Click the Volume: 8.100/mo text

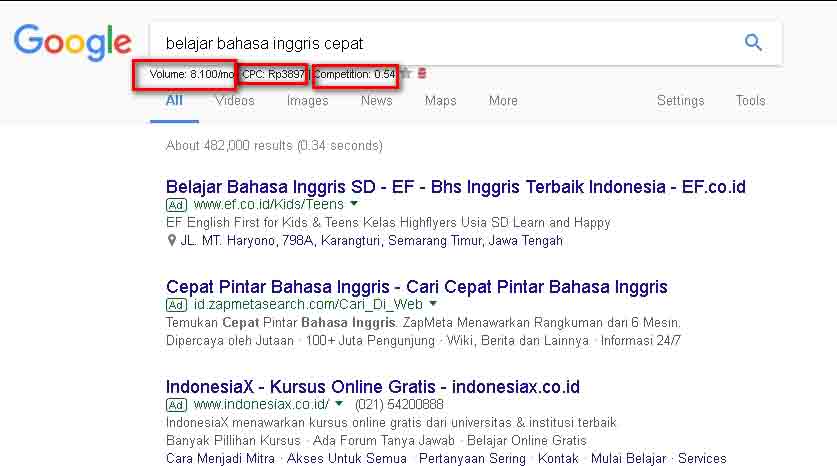pyautogui.click(x=192, y=74)
